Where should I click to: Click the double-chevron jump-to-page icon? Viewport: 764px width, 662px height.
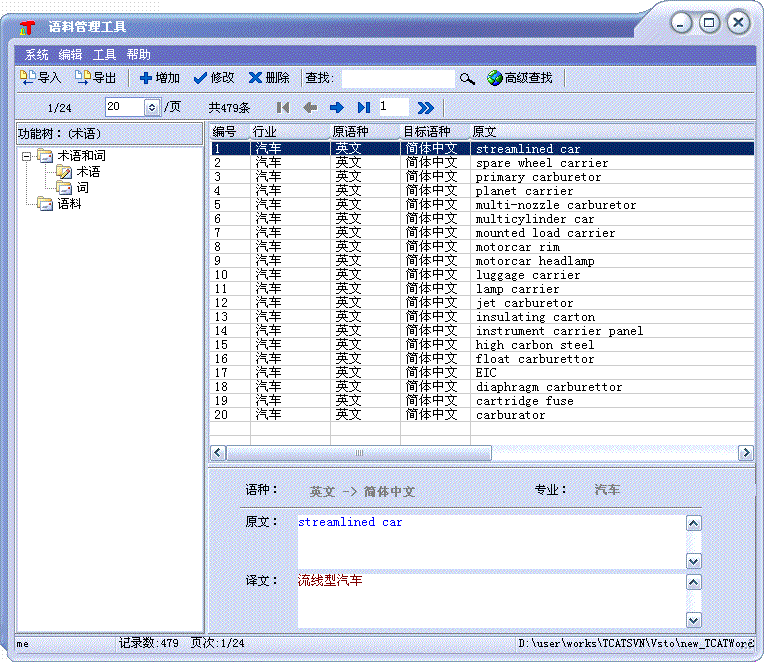[x=426, y=108]
